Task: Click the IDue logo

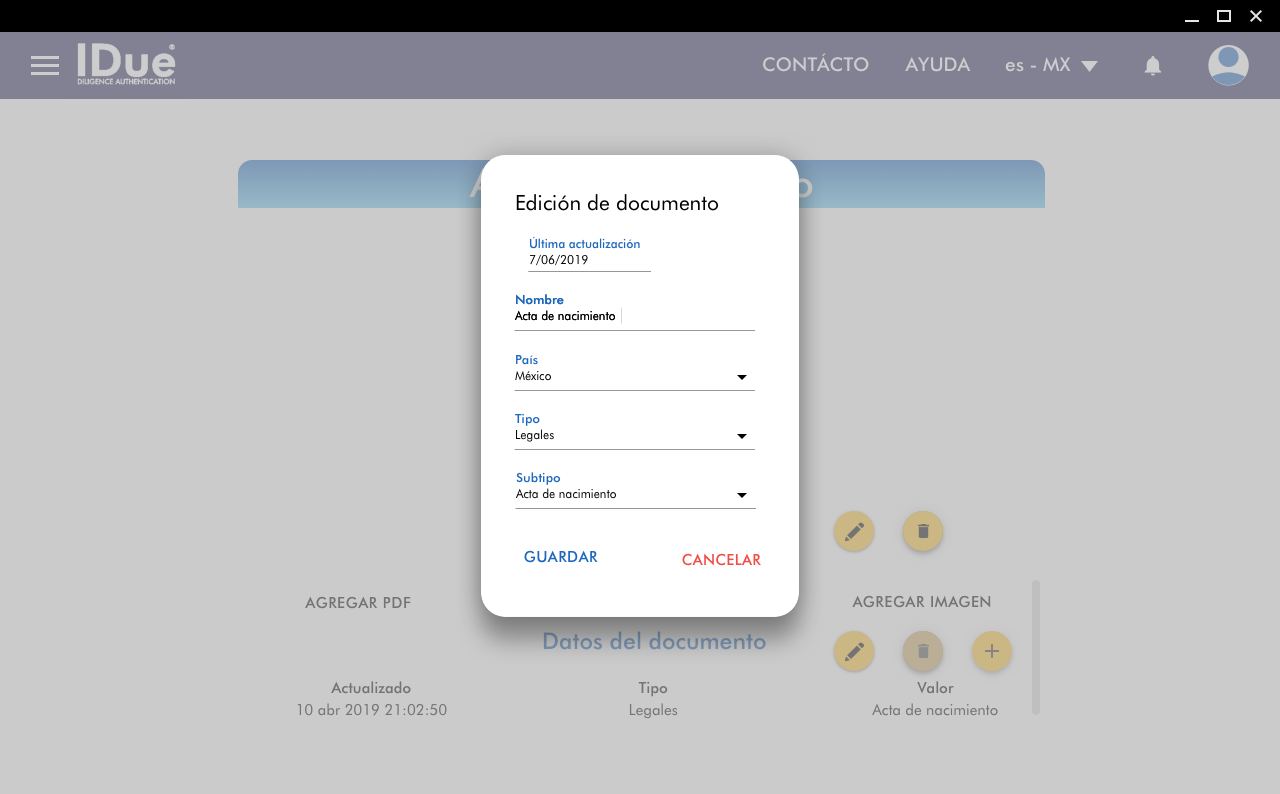Action: [126, 64]
